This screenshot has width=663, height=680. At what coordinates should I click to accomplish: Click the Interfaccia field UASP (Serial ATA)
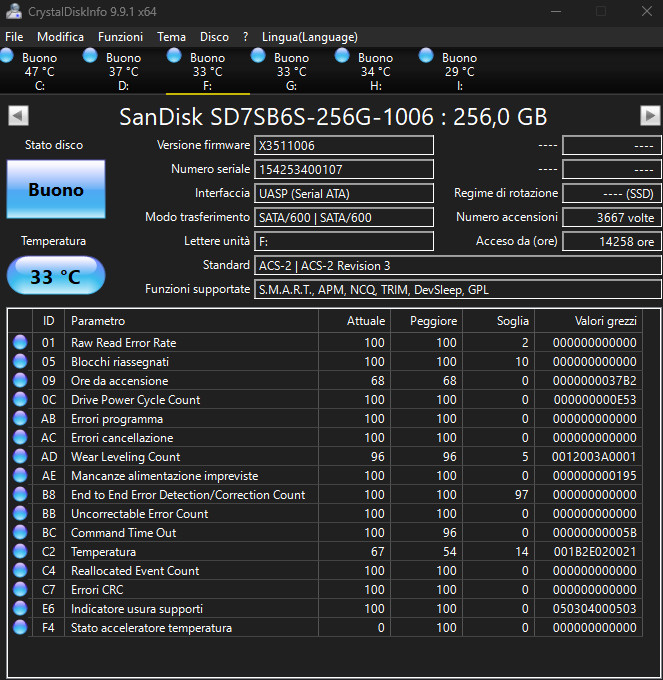pos(343,193)
